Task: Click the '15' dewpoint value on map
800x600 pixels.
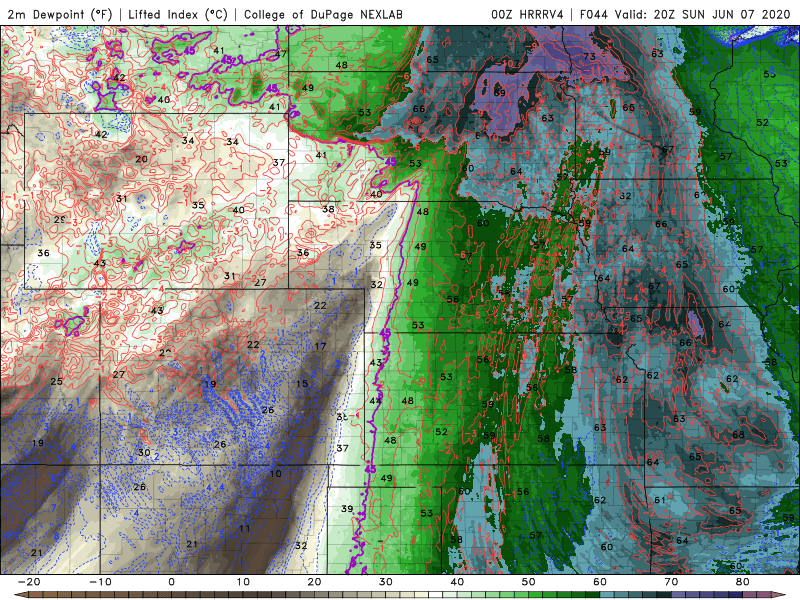Action: (x=302, y=384)
